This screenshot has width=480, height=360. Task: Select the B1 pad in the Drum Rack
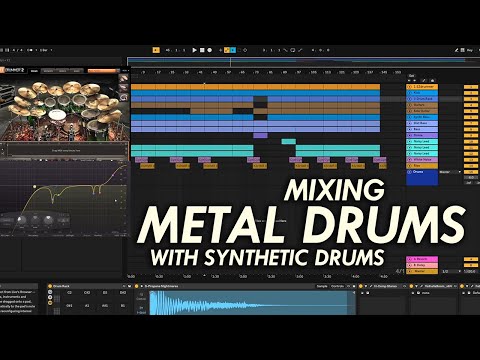click(x=123, y=305)
